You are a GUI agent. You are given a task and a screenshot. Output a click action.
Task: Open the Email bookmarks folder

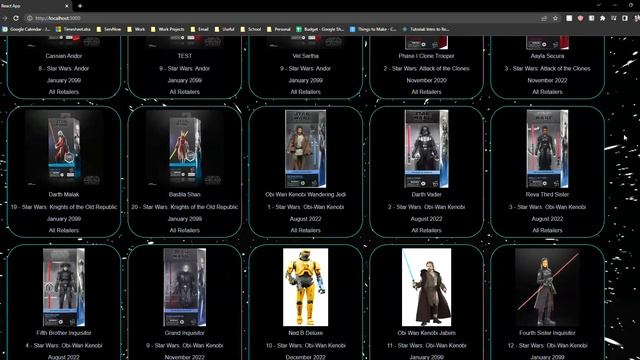pyautogui.click(x=200, y=29)
